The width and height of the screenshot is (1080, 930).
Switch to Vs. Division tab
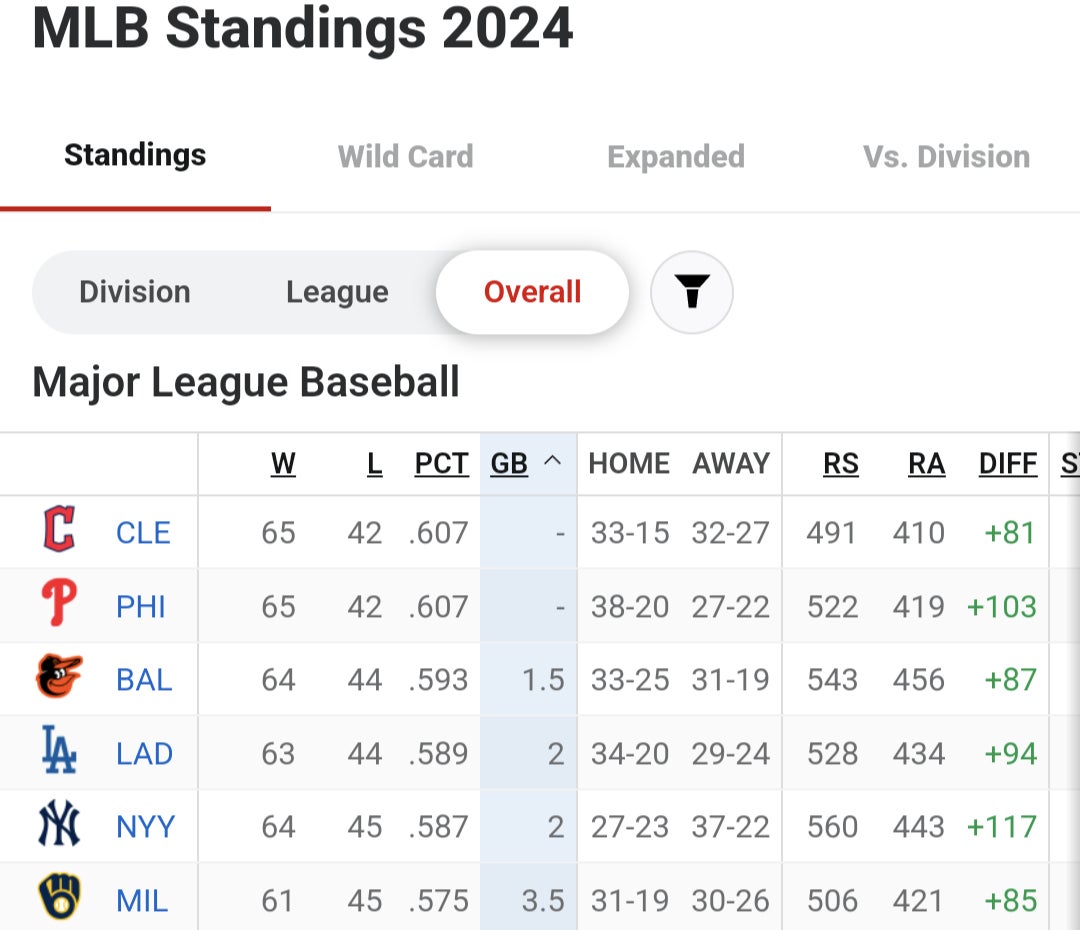click(946, 157)
